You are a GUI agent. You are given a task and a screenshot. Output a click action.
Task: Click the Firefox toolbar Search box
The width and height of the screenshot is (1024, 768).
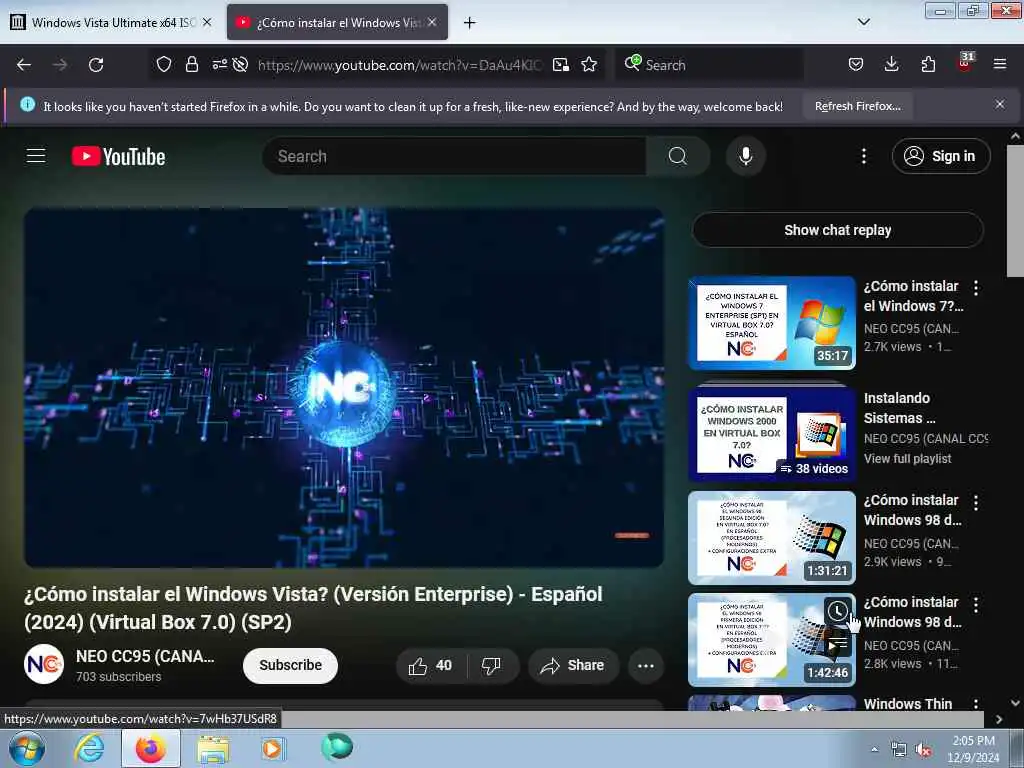(x=709, y=65)
